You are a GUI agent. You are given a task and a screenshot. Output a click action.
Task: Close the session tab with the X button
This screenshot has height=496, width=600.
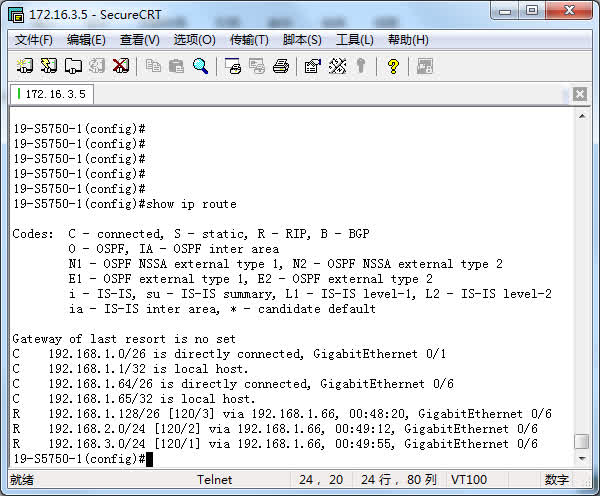(580, 94)
